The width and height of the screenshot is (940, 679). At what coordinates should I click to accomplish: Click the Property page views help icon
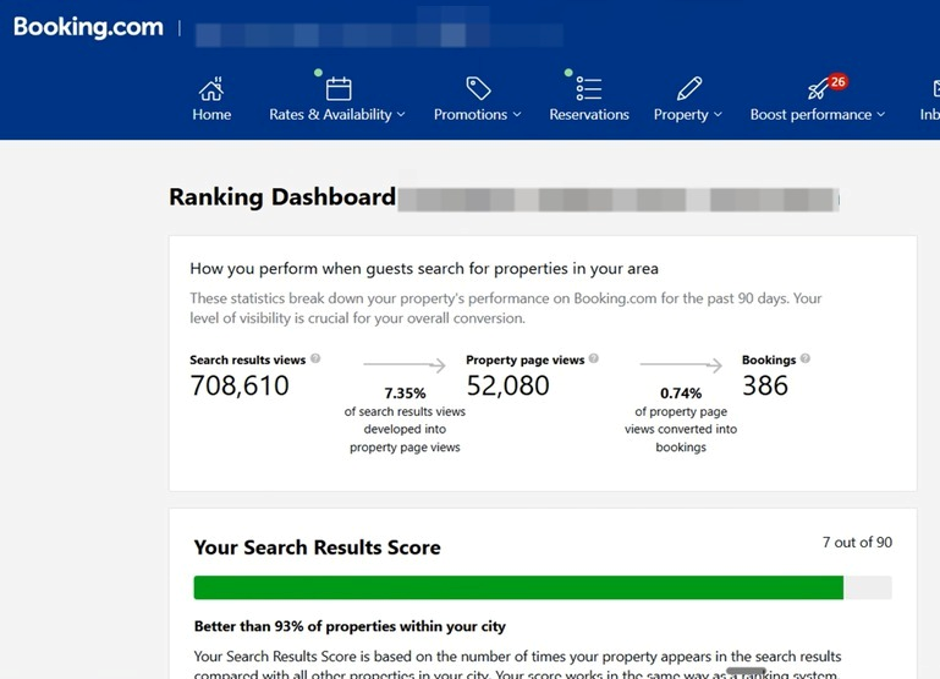pos(593,358)
